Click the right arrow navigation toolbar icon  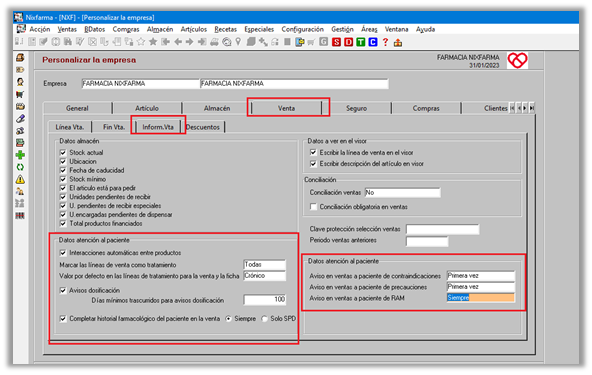pos(190,42)
